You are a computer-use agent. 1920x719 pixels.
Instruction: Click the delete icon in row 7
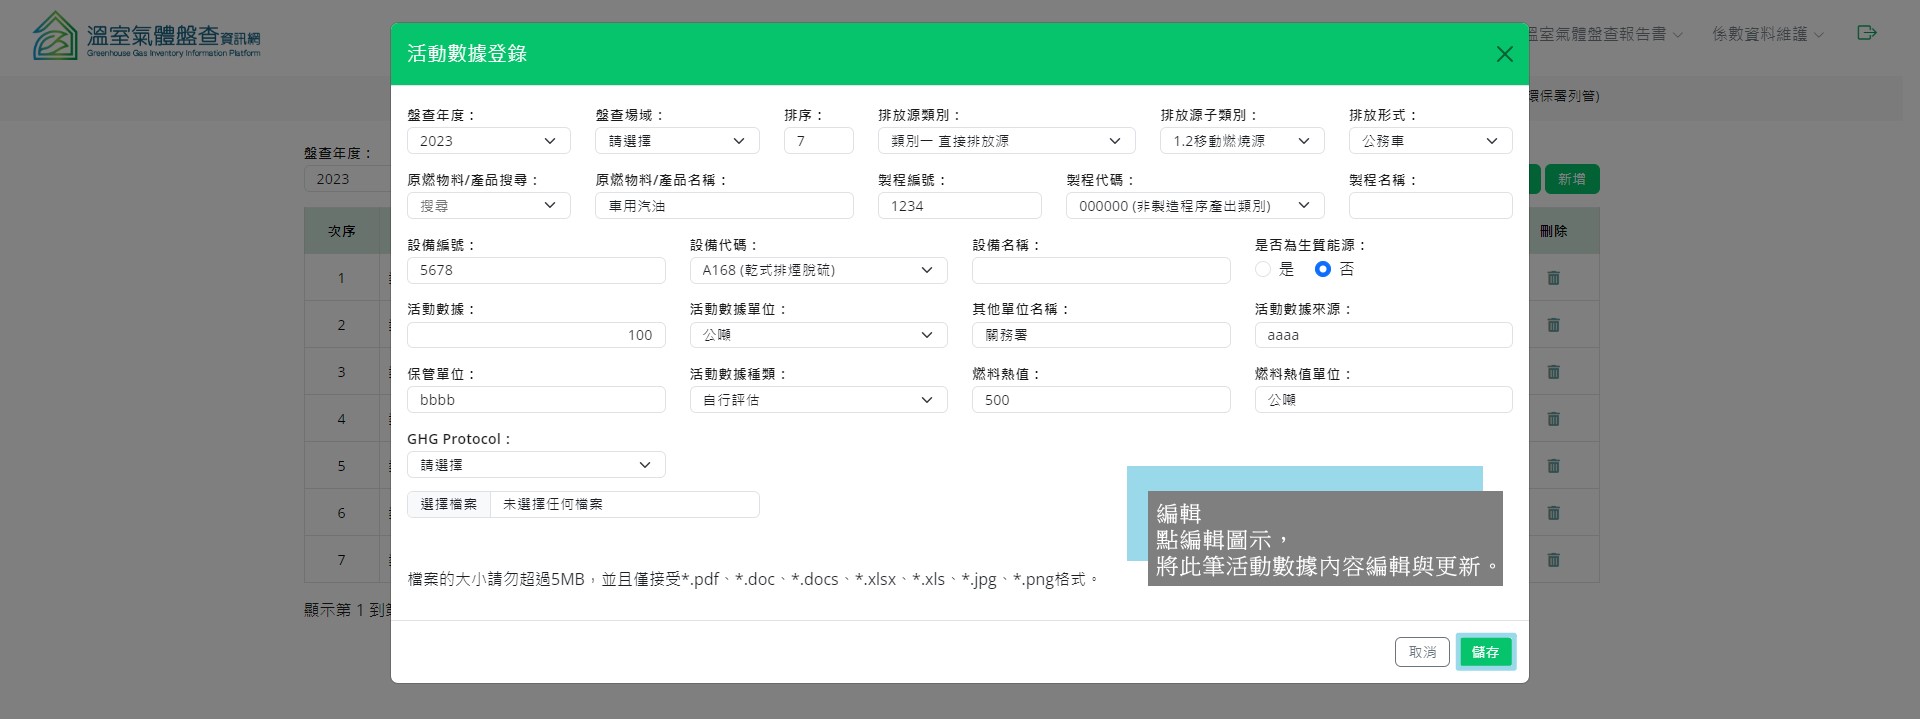(1553, 560)
